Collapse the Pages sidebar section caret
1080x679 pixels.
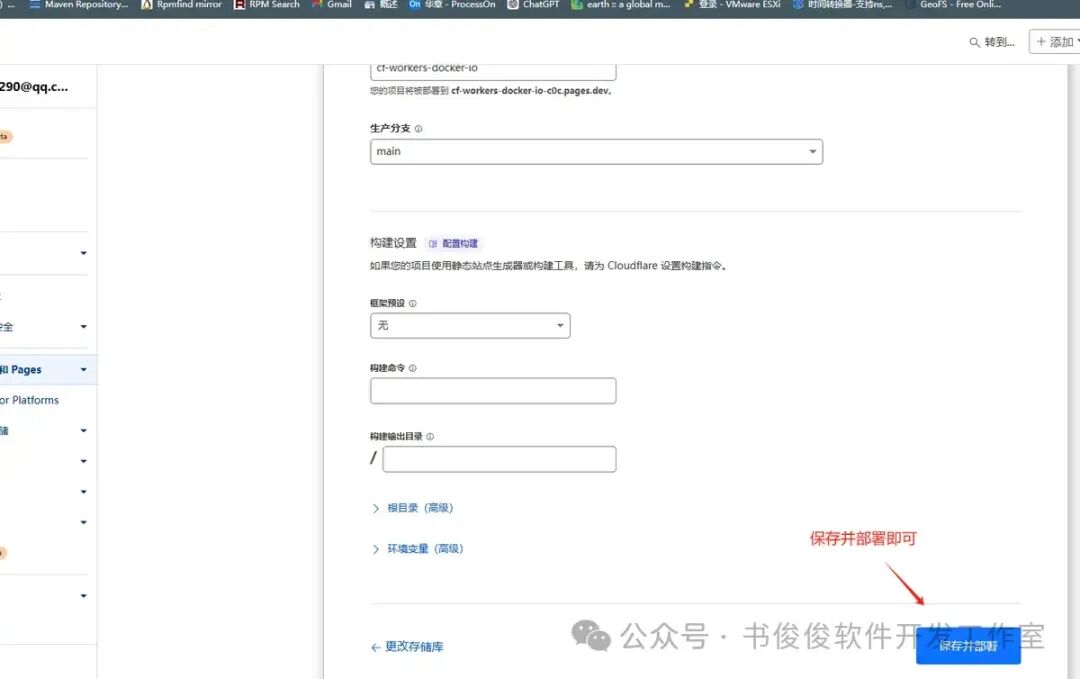(83, 370)
